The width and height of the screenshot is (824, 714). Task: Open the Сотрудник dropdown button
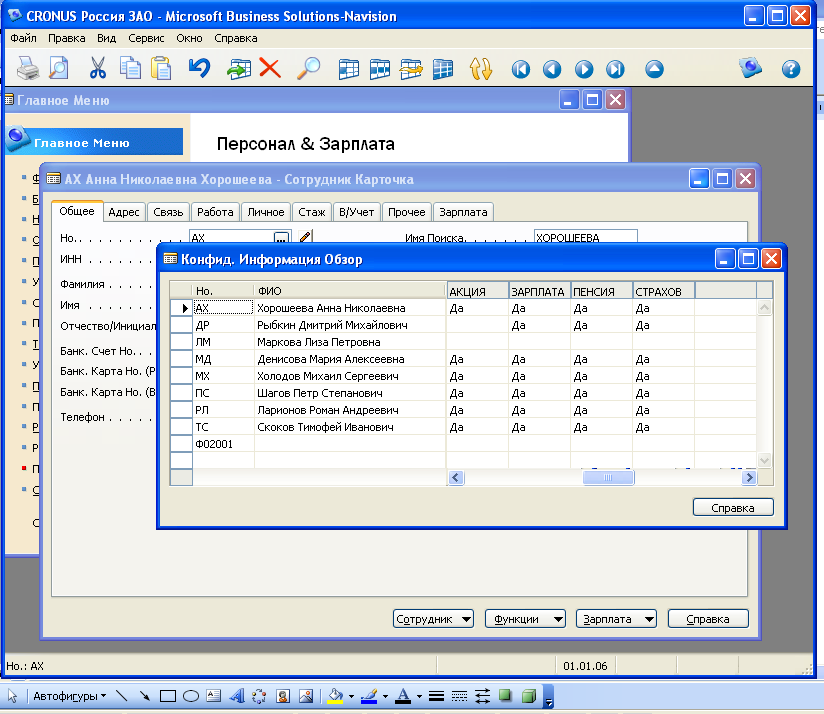click(x=434, y=619)
